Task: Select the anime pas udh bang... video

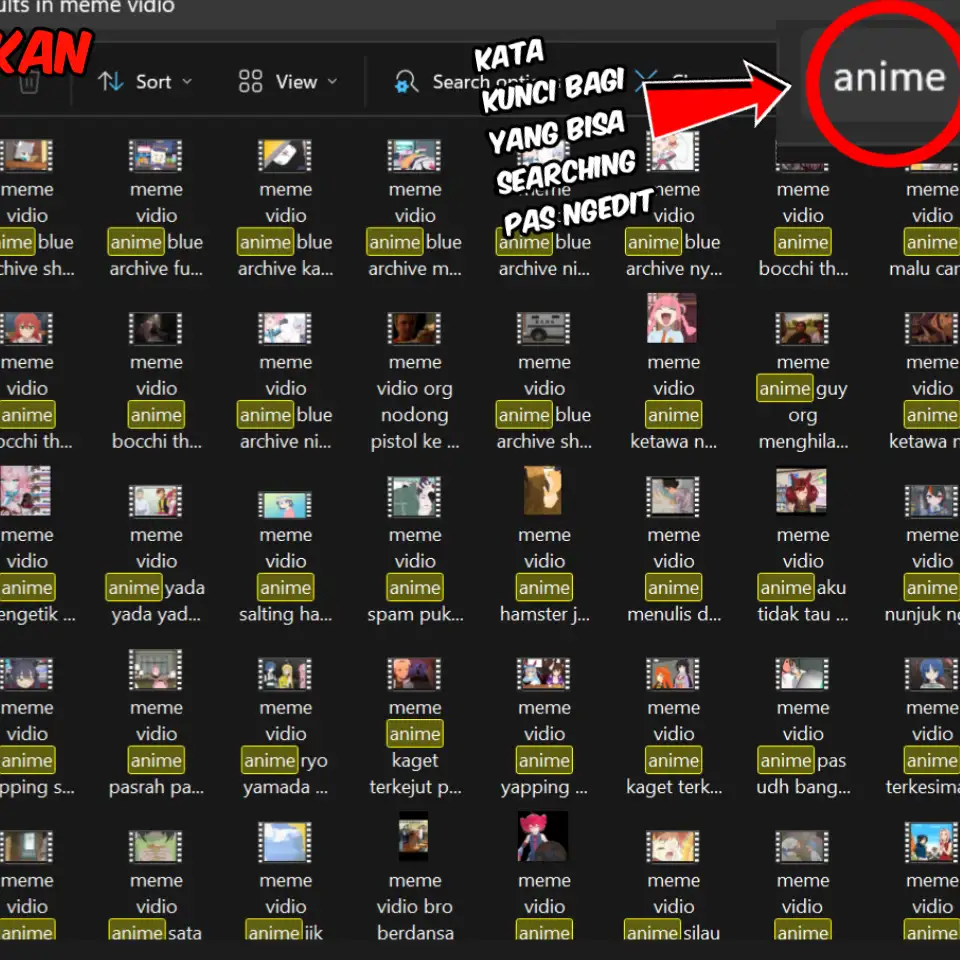Action: tap(803, 727)
